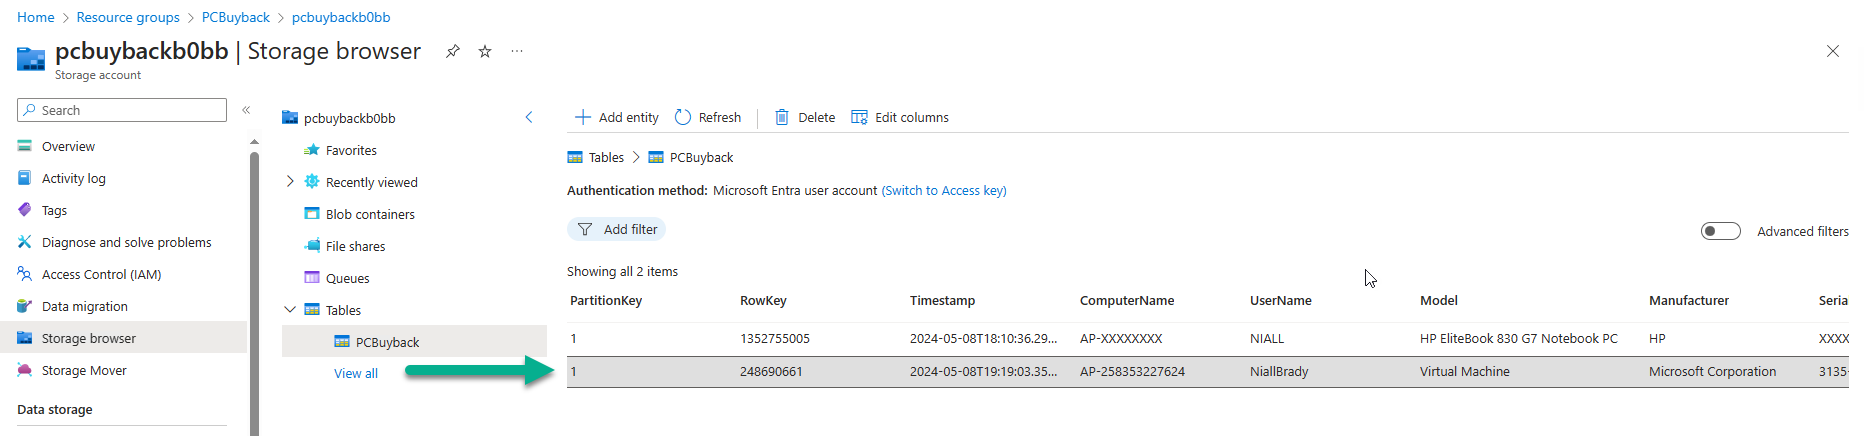The width and height of the screenshot is (1864, 436).
Task: Click the AP-XXXXXXXX computer name cell
Action: click(x=1120, y=338)
